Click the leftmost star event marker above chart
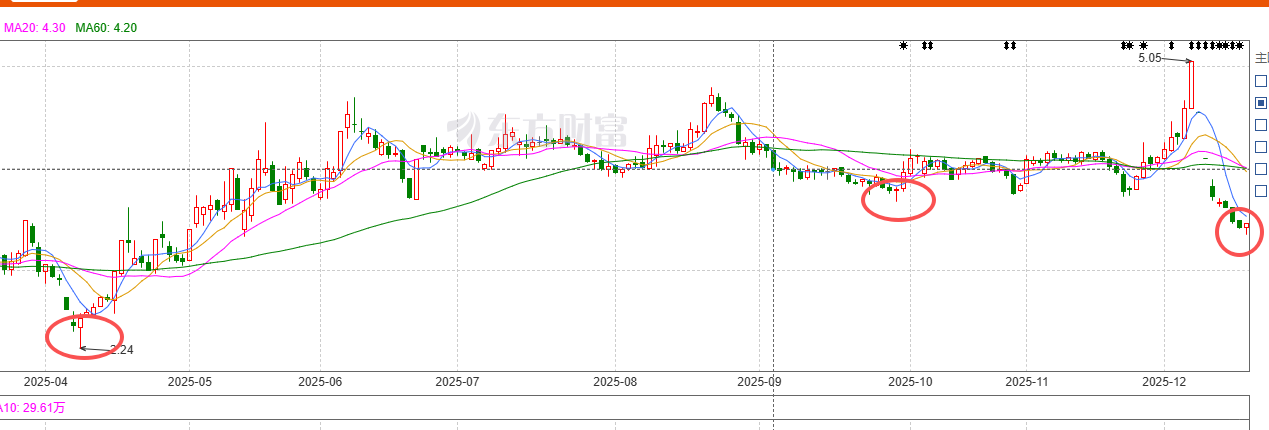Viewport: 1269px width, 430px height. click(904, 45)
